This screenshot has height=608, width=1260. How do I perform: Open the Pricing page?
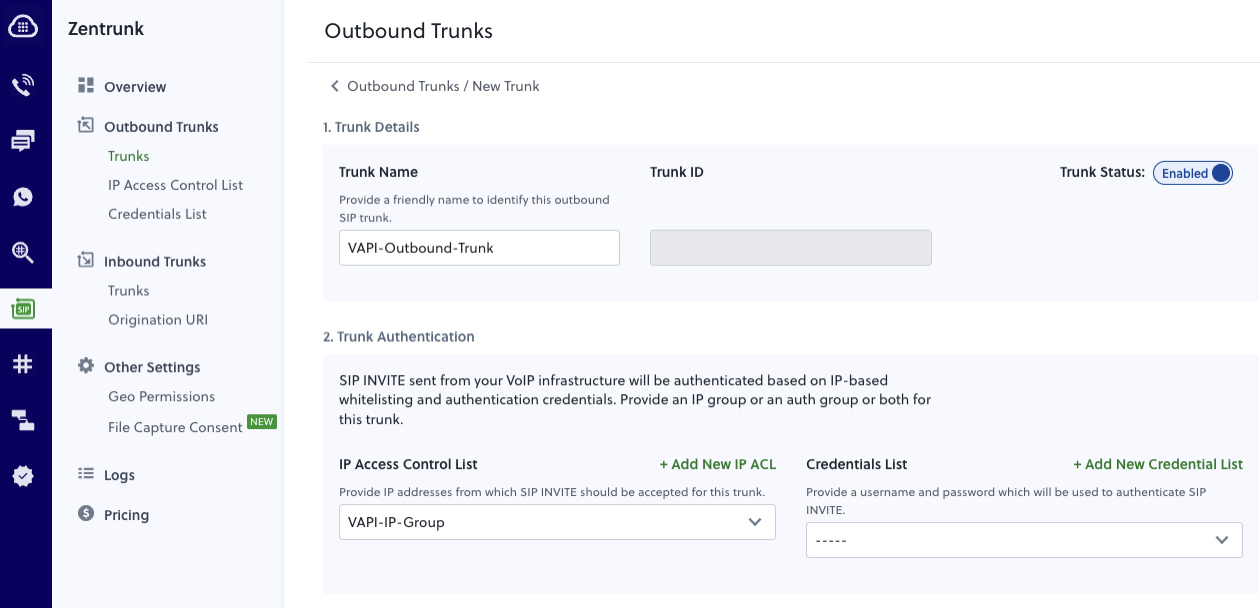point(124,514)
